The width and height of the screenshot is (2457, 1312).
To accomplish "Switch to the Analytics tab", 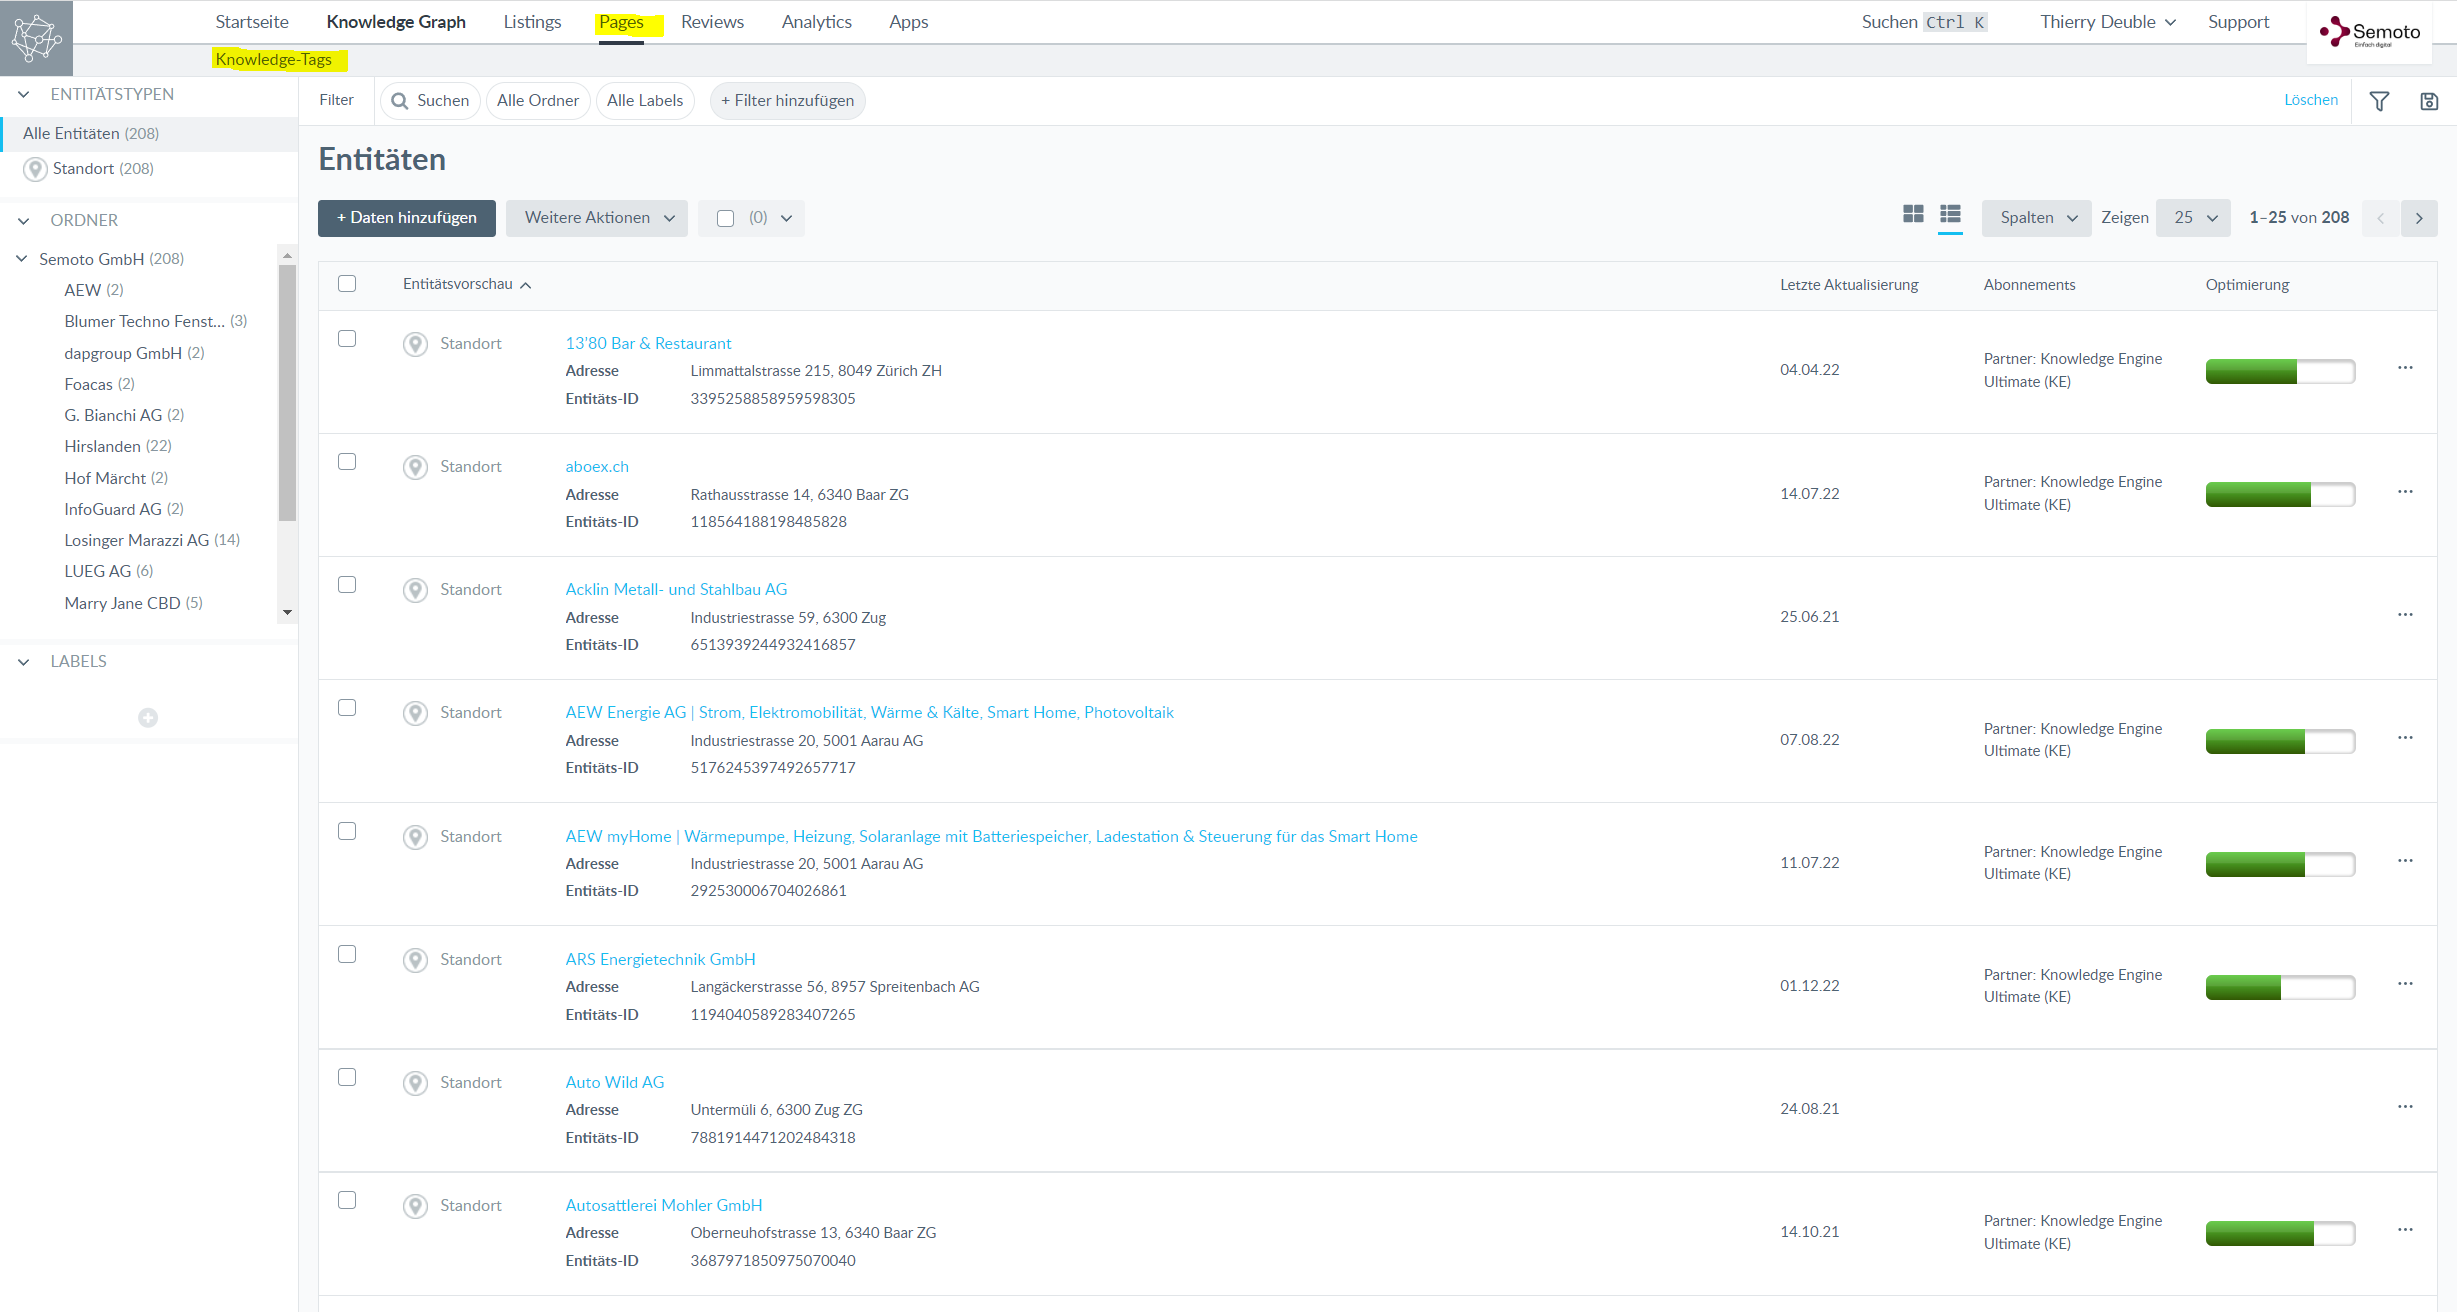I will pyautogui.click(x=816, y=22).
